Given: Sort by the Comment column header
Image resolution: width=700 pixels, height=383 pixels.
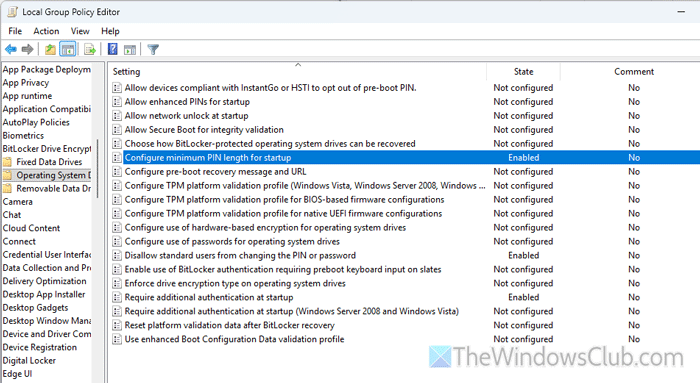Looking at the screenshot, I should click(x=633, y=71).
